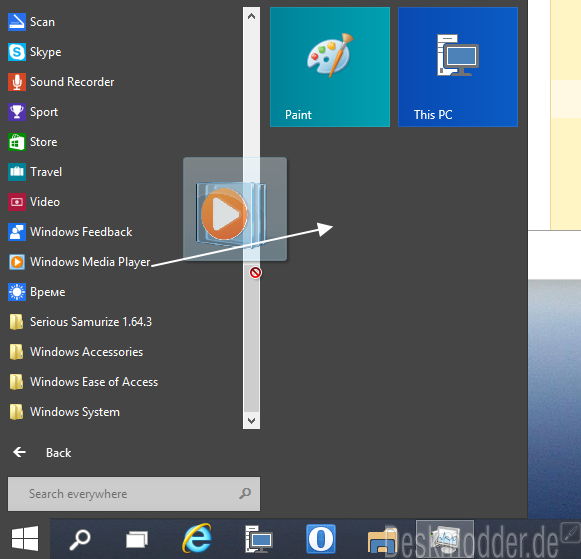Expand the Windows Accessories folder
The height and width of the screenshot is (559, 581).
pyautogui.click(x=76, y=352)
